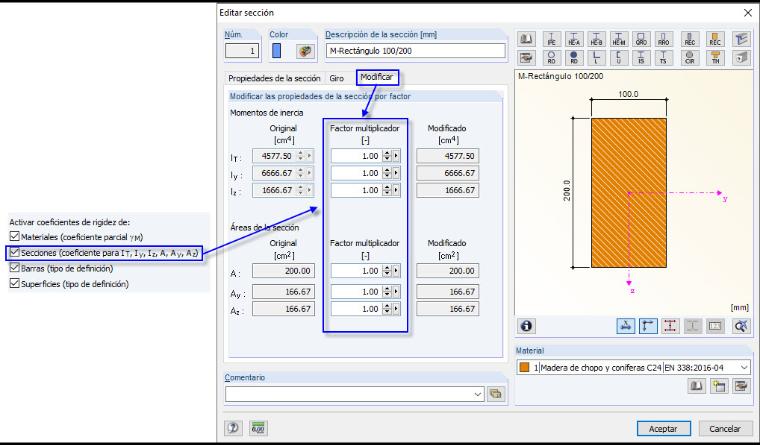Screen dimensions: 760x445
Task: Toggle Barras tipo de definición checkbox
Action: pyautogui.click(x=15, y=268)
